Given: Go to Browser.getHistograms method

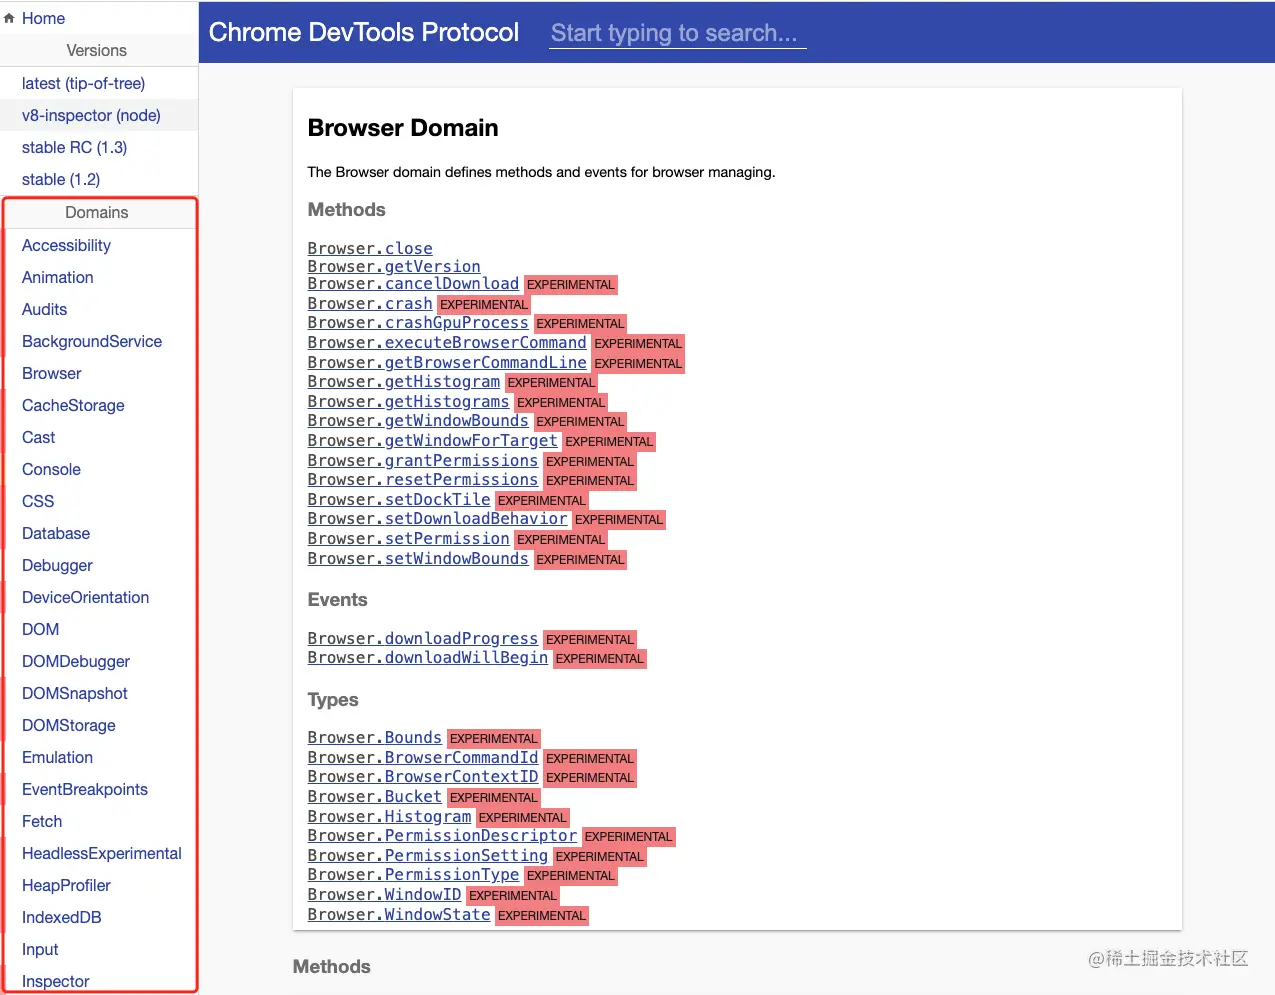Looking at the screenshot, I should tap(408, 401).
